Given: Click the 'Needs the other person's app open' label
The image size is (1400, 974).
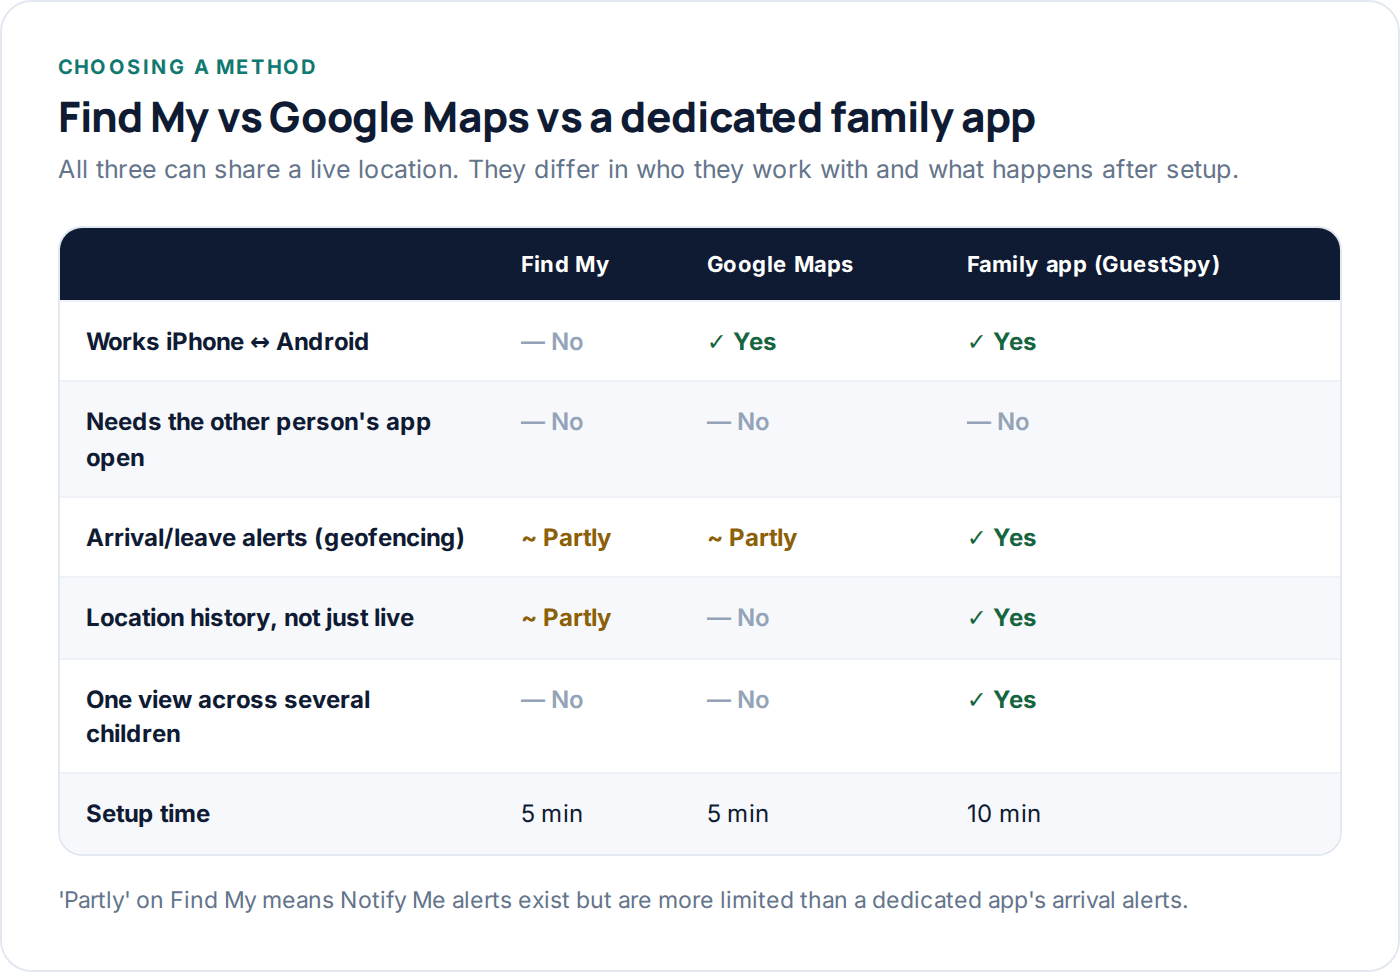Looking at the screenshot, I should 259,440.
